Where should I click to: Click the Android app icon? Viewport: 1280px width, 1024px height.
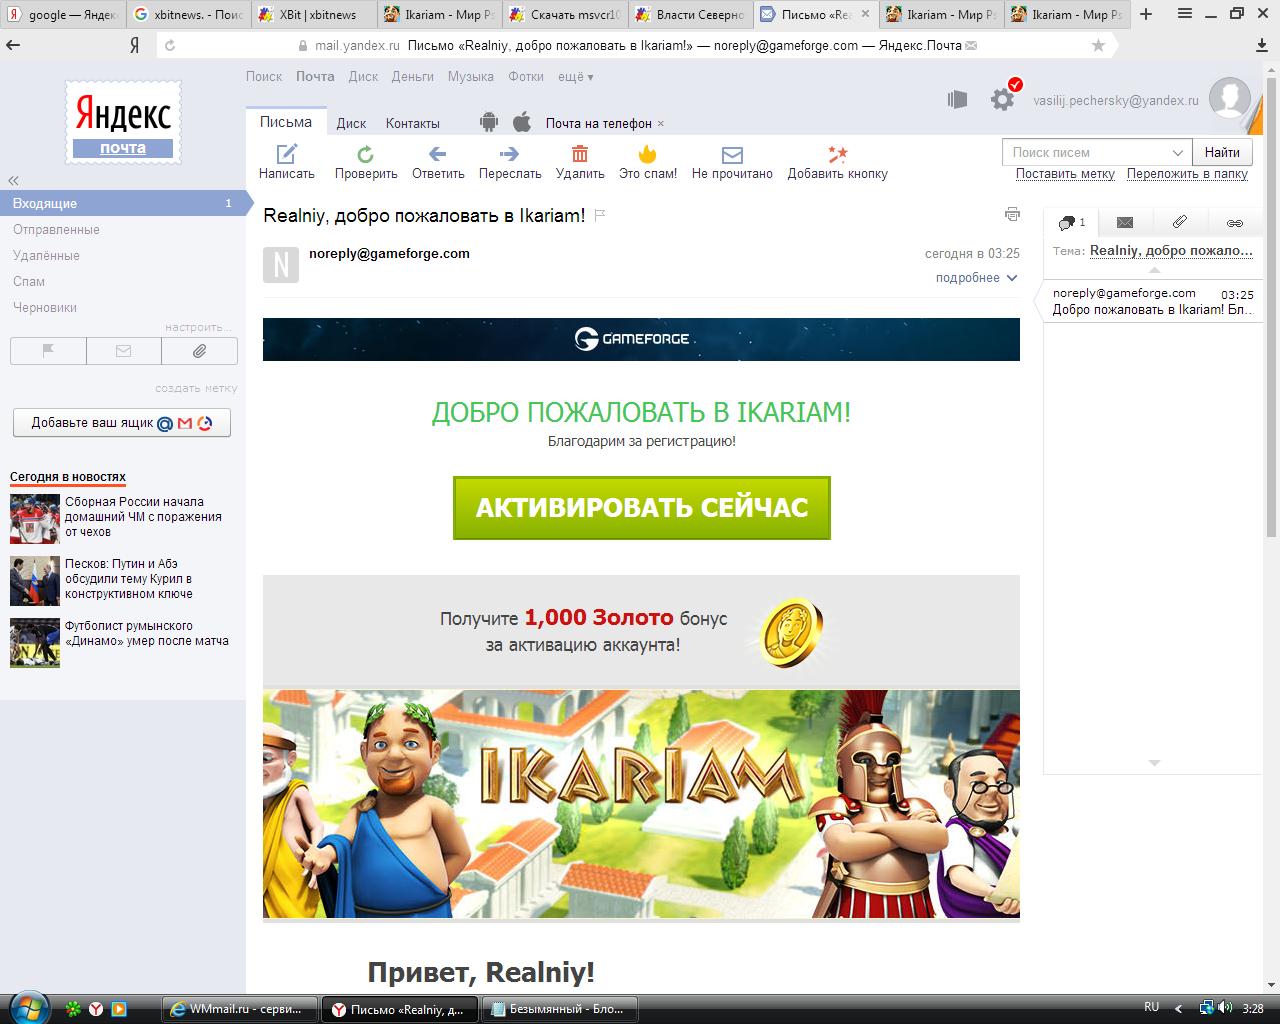tap(488, 123)
